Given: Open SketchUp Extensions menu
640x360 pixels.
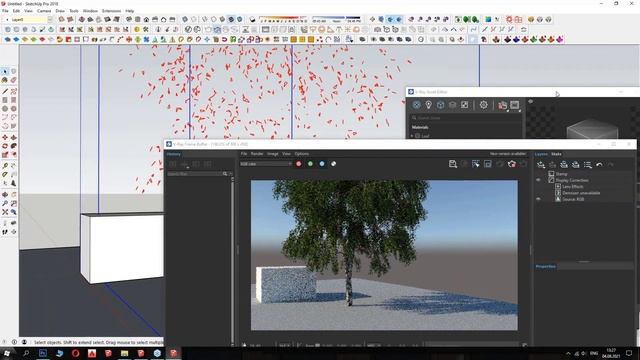Looking at the screenshot, I should [111, 11].
